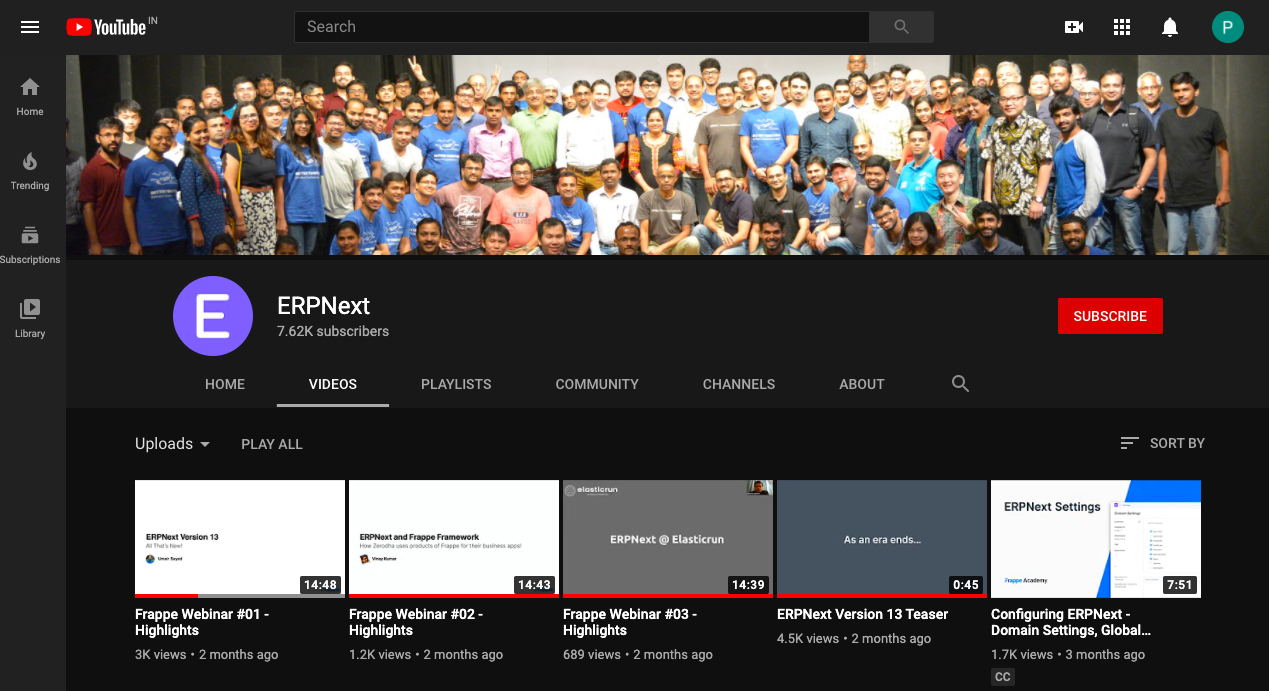The image size is (1269, 691).
Task: Open the create video camera icon
Action: coord(1074,27)
